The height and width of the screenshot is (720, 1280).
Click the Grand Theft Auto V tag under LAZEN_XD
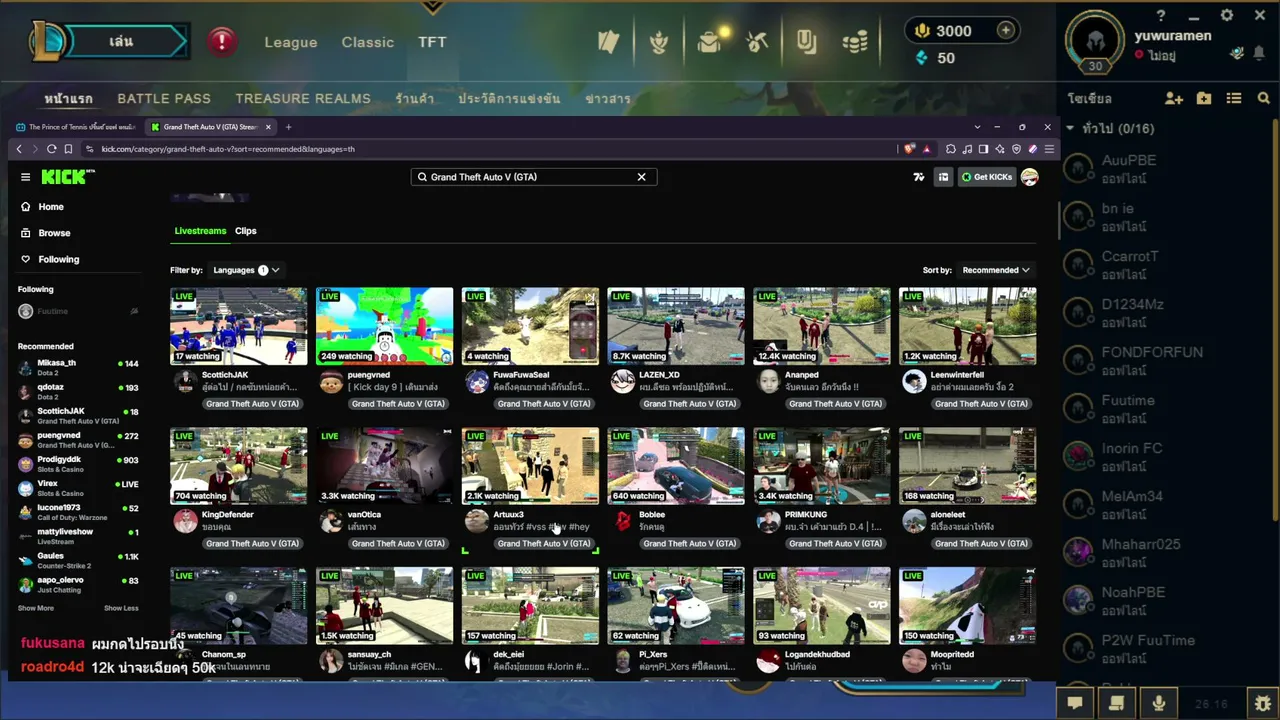click(689, 404)
